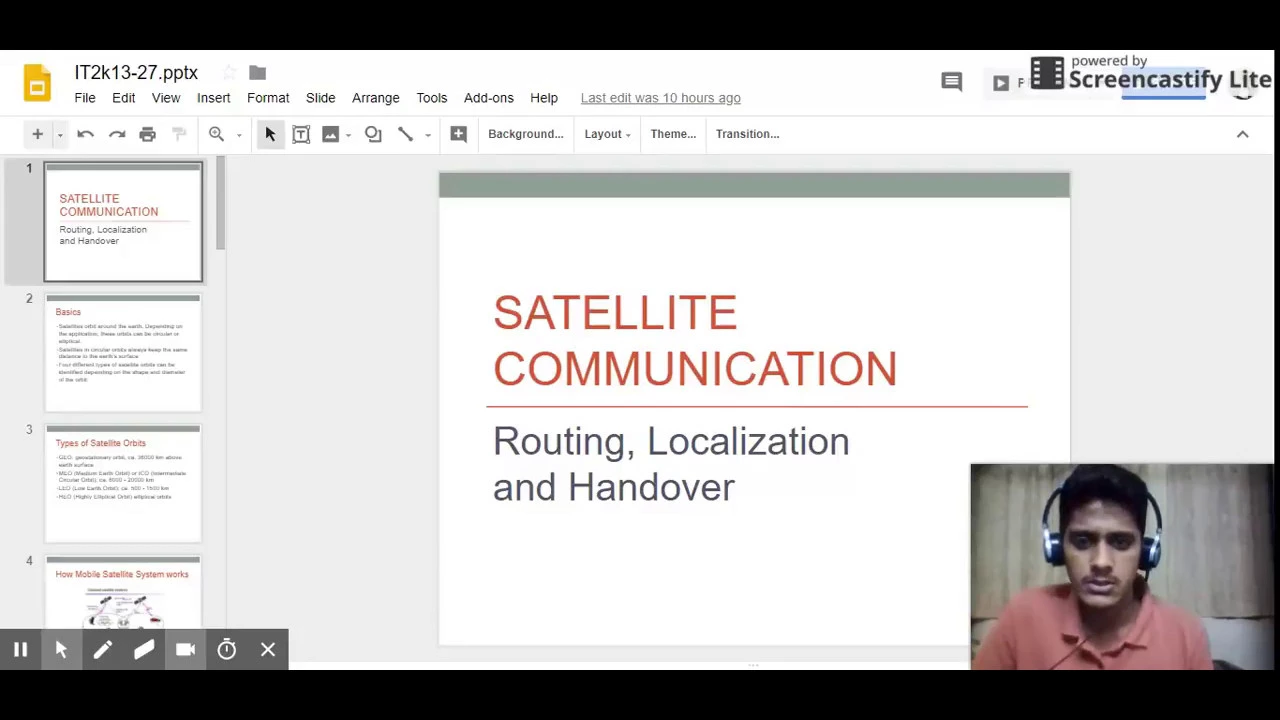1280x720 pixels.
Task: Select the Screencastify pen tool
Action: (x=102, y=650)
